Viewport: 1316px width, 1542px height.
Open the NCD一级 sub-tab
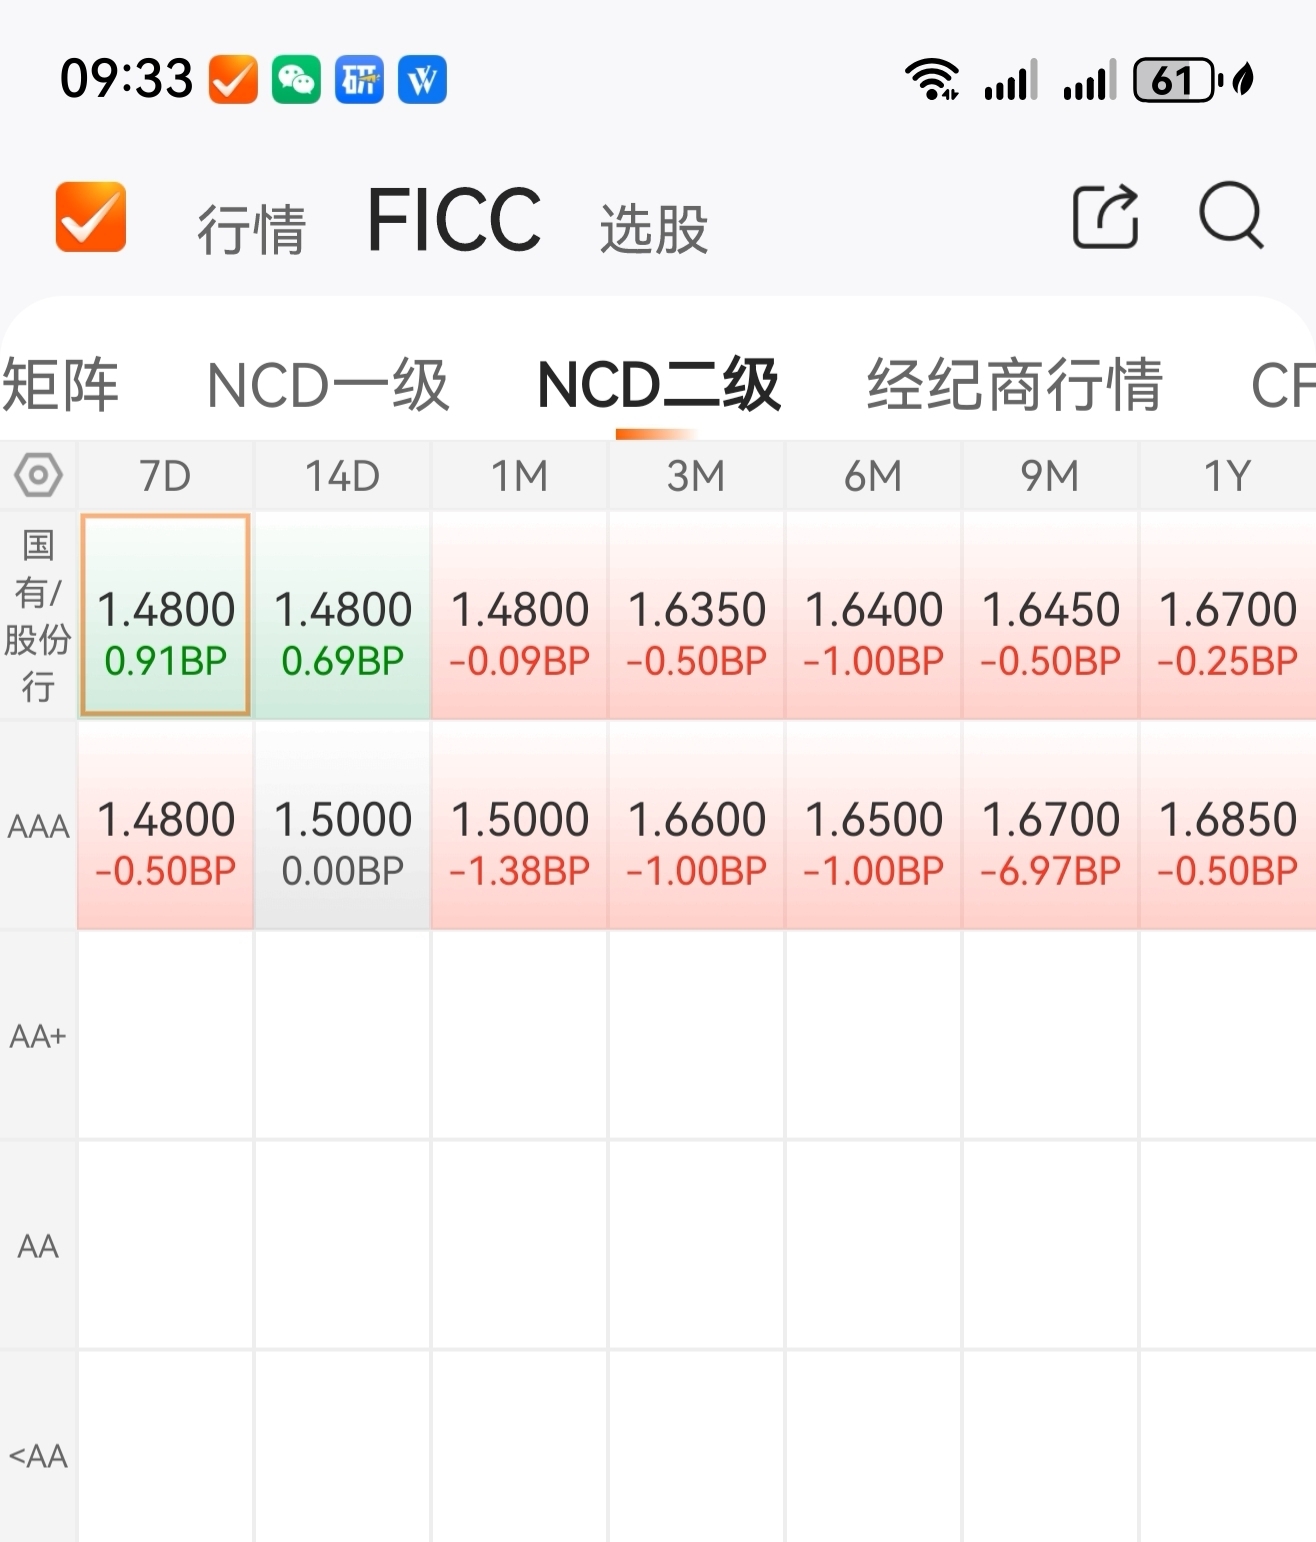click(328, 385)
